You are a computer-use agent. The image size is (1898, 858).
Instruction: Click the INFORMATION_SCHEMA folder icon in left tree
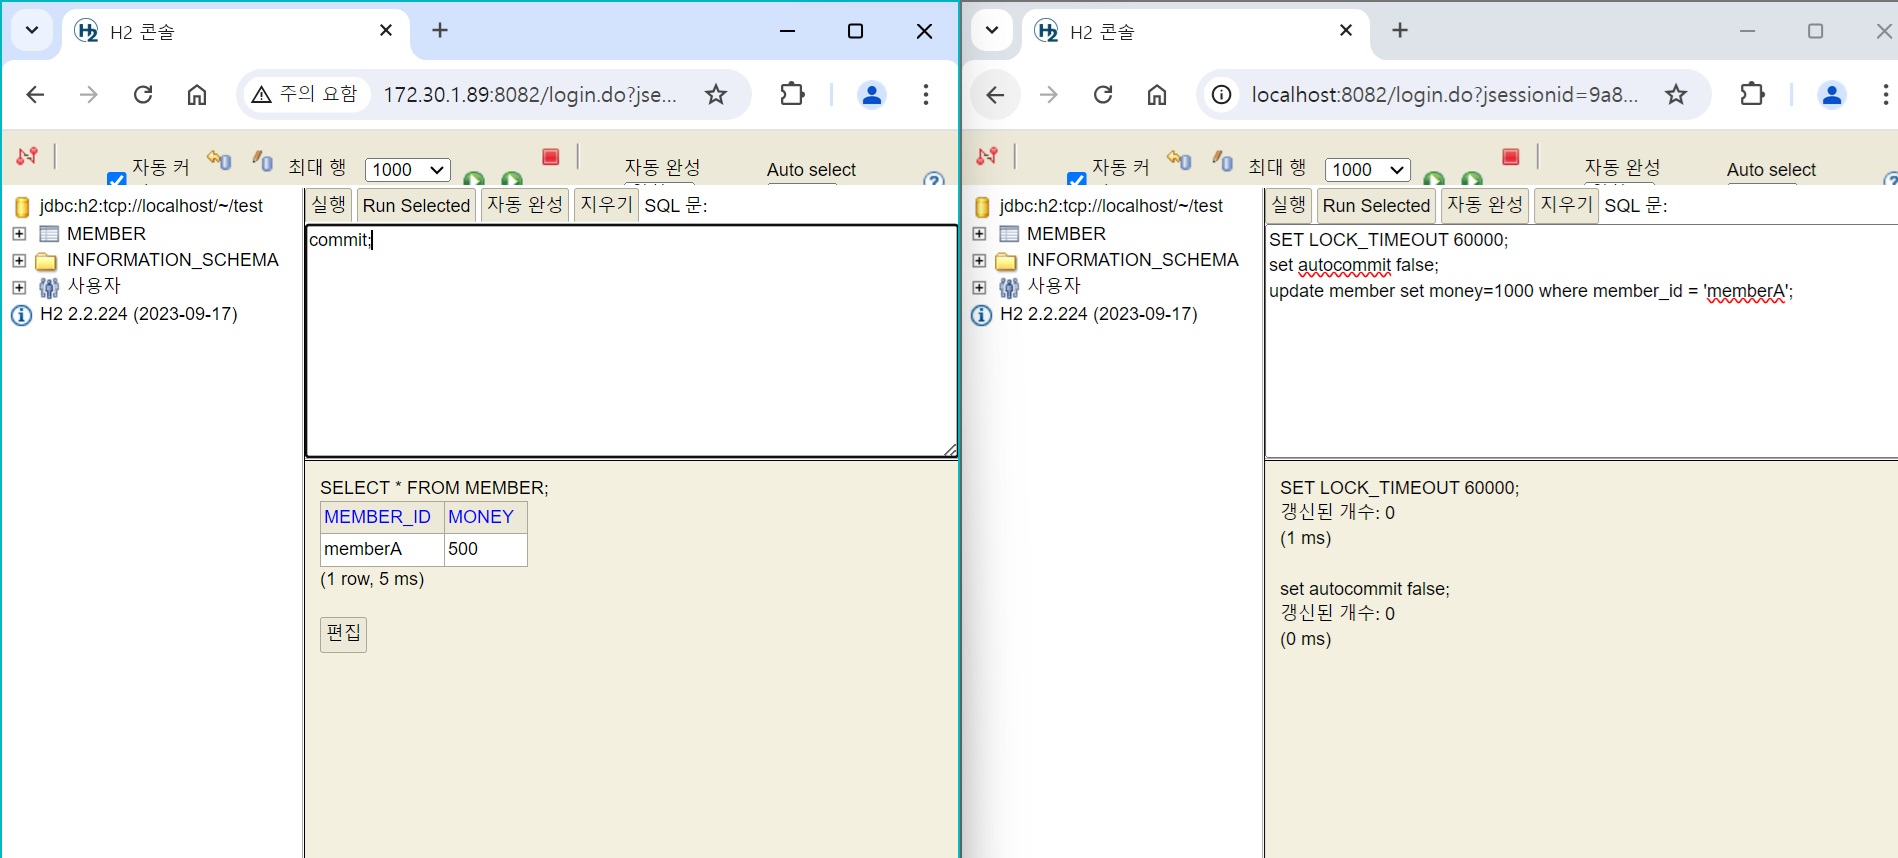tap(47, 261)
